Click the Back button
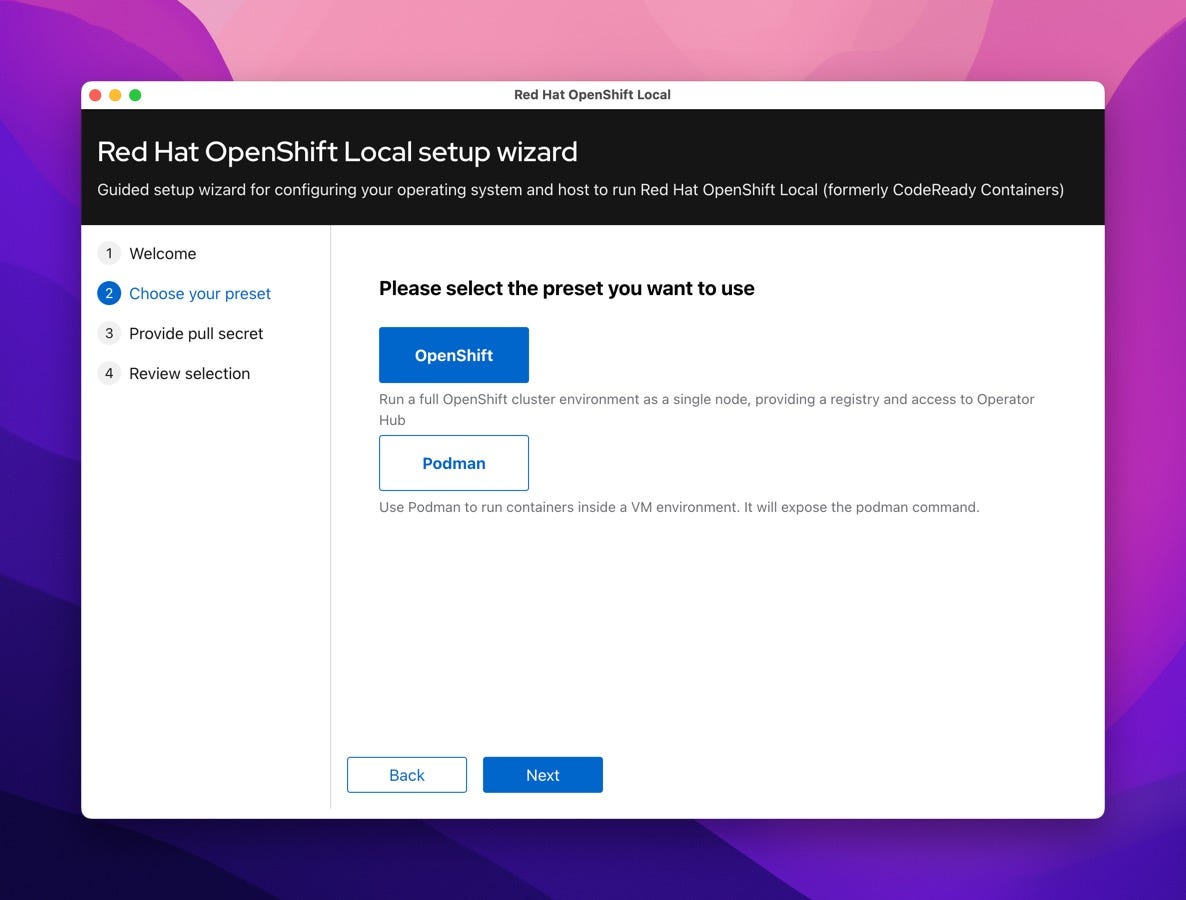The height and width of the screenshot is (900, 1186). pyautogui.click(x=407, y=774)
